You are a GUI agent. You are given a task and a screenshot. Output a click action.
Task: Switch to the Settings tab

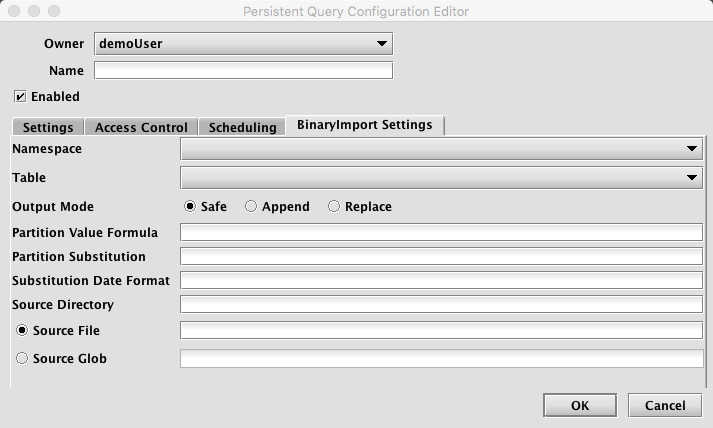48,127
